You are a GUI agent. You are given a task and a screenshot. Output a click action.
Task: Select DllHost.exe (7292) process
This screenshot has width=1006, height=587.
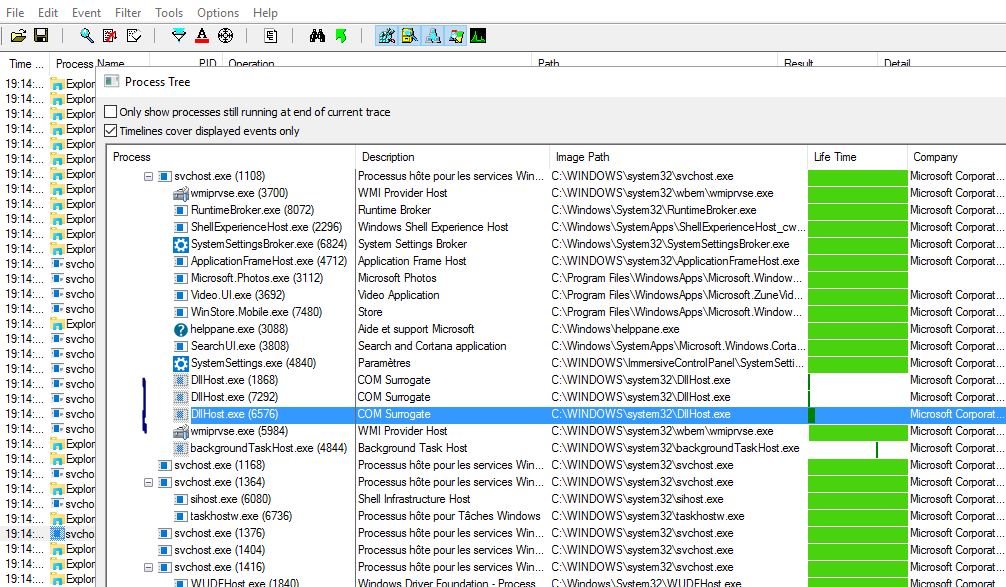click(234, 397)
